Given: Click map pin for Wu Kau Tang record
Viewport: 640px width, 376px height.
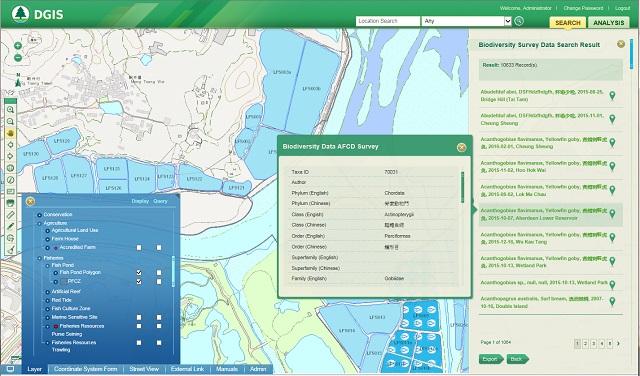Looking at the screenshot, I should point(612,238).
